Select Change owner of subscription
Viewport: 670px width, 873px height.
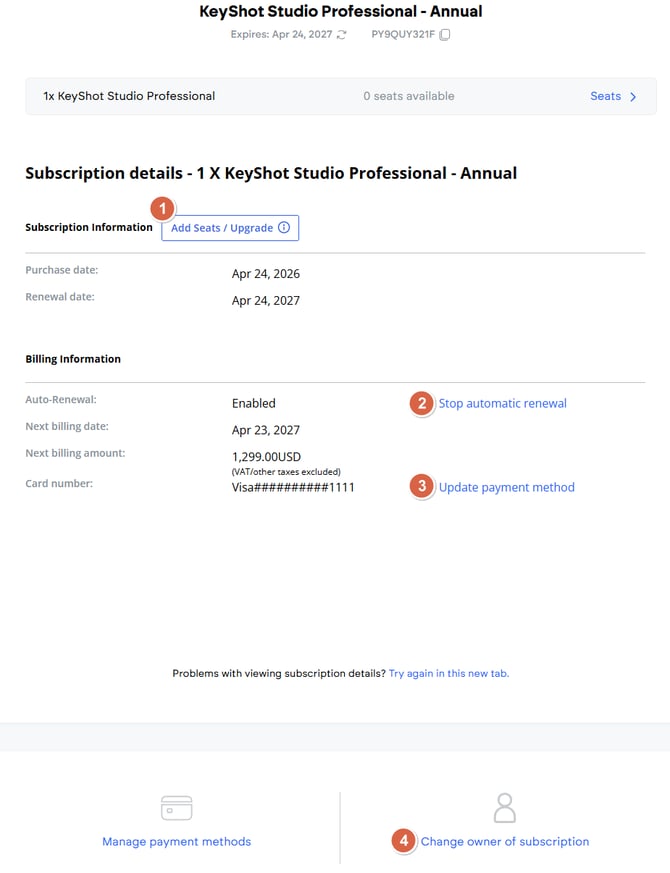505,841
